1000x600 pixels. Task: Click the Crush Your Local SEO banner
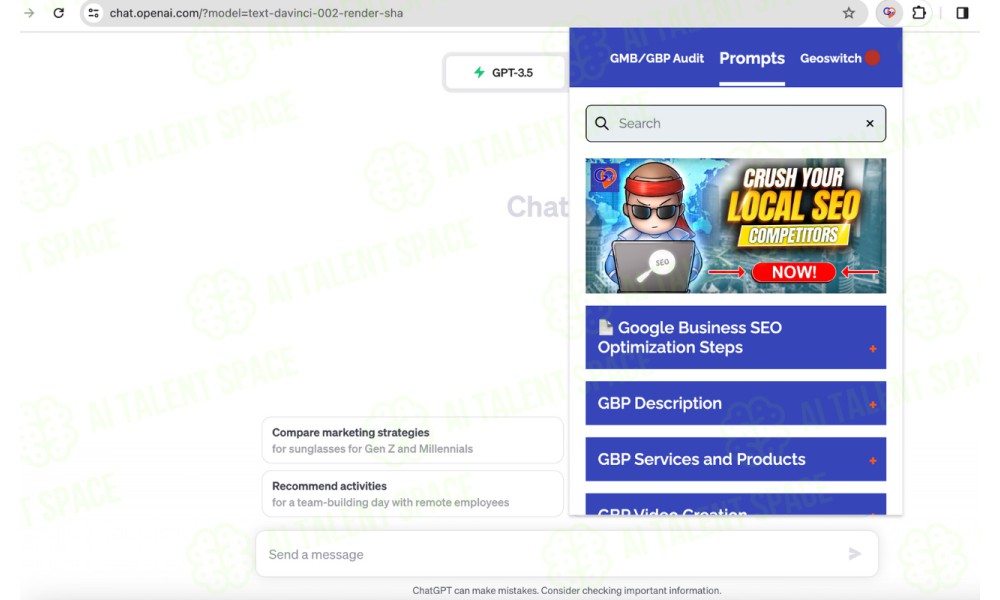coord(735,226)
